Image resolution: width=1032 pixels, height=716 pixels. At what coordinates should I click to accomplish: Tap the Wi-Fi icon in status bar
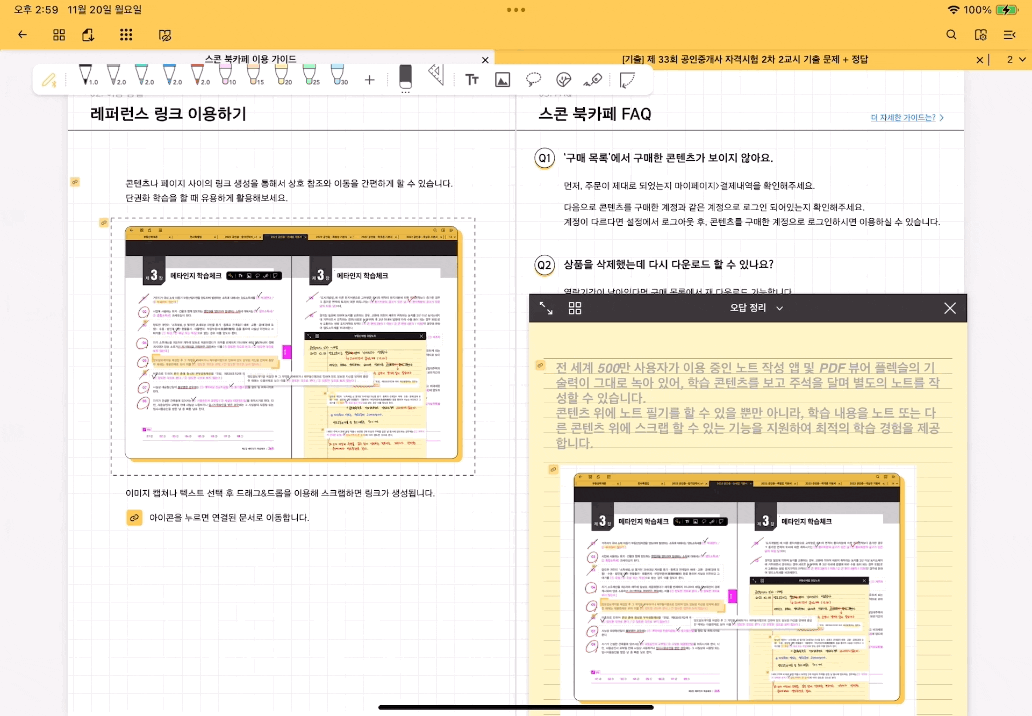(953, 10)
